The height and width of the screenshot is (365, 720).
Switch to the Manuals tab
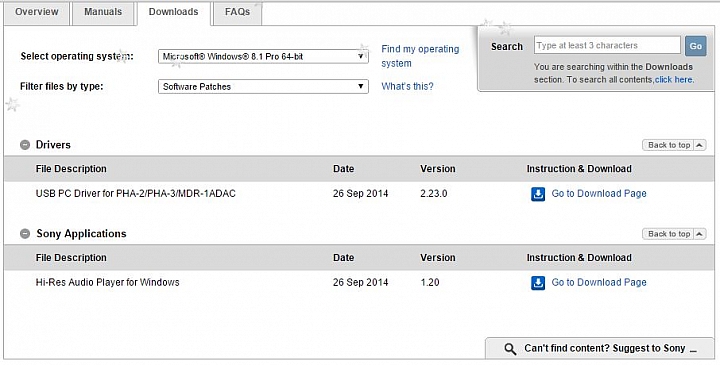[103, 12]
